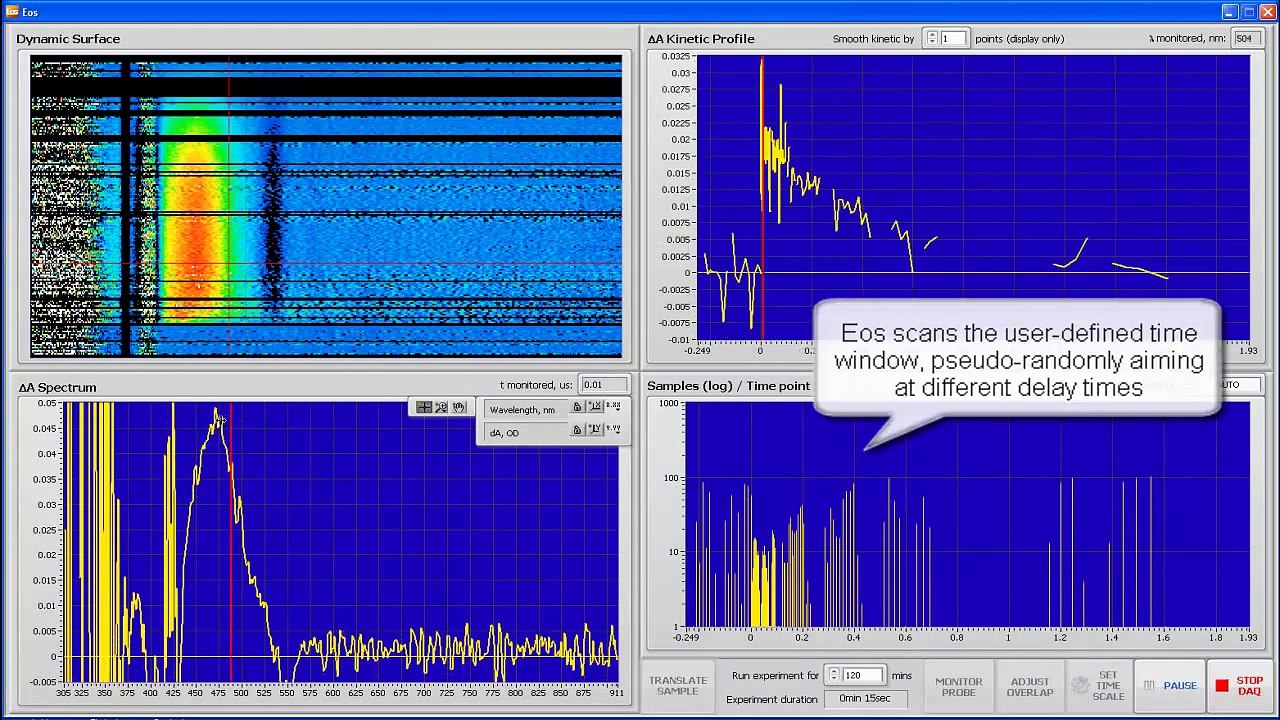Click the Adjust Overlap button
This screenshot has height=720, width=1280.
tap(1030, 686)
